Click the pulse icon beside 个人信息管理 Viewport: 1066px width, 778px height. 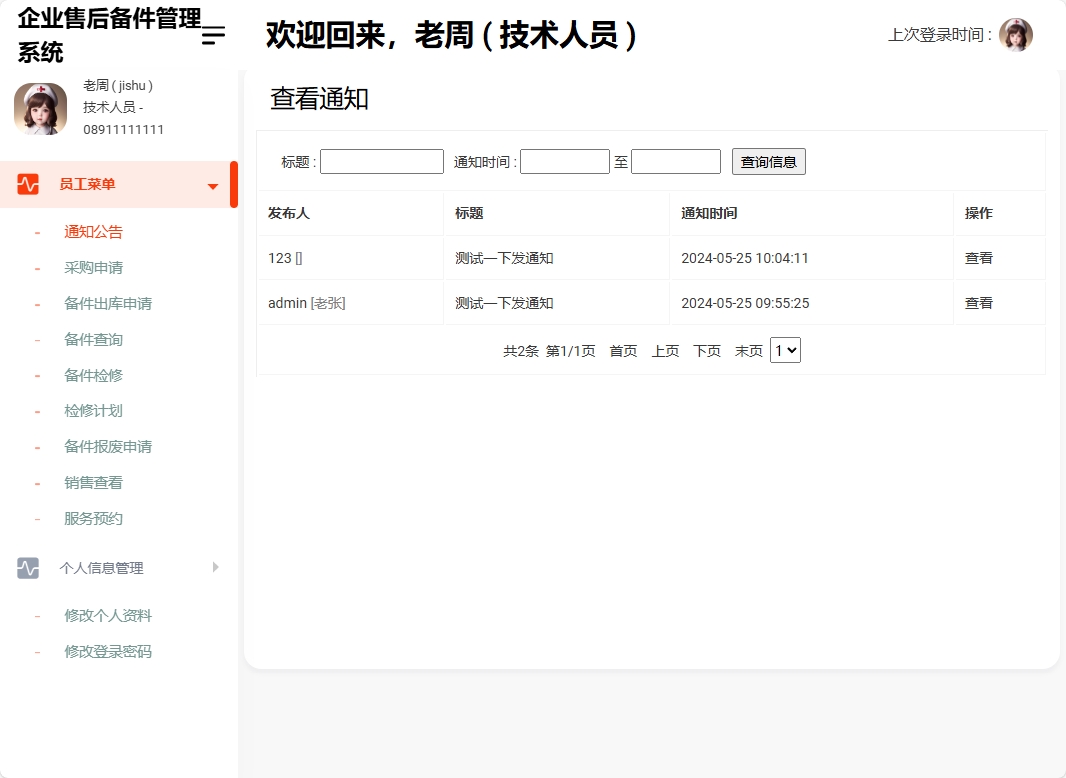tap(28, 566)
